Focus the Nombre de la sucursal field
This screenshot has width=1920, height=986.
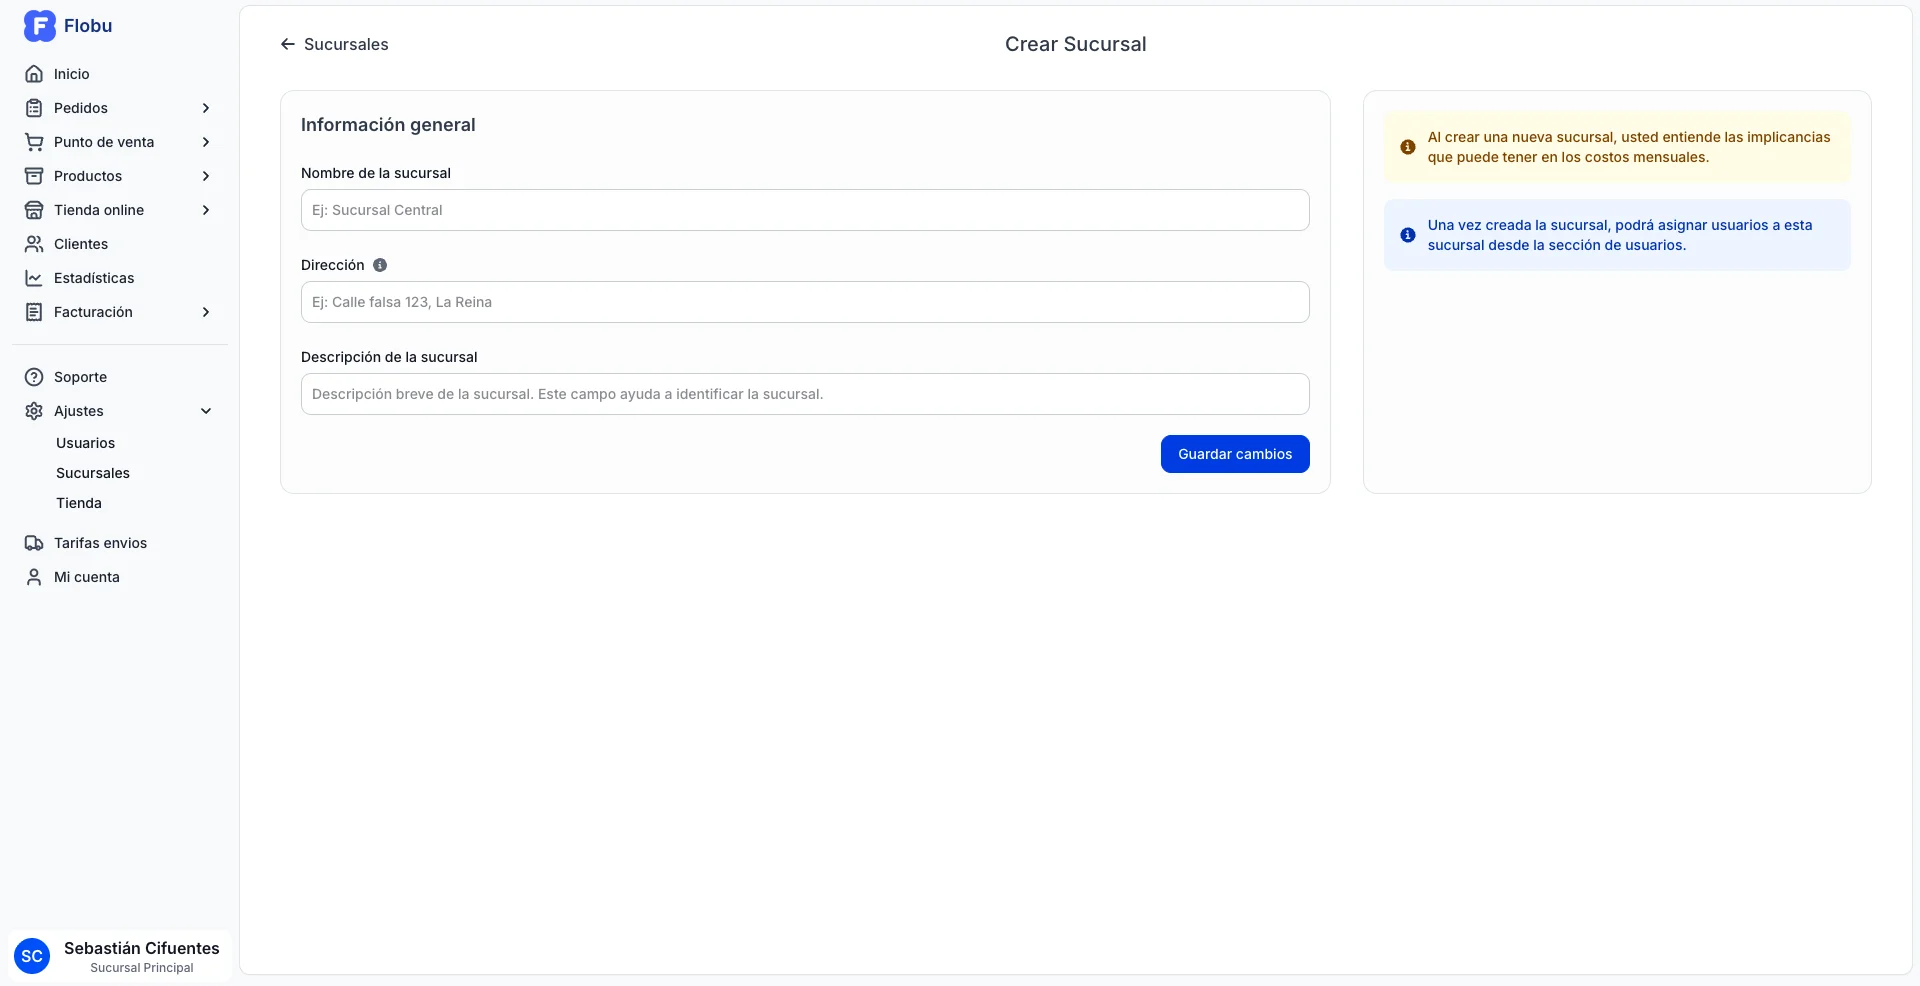pos(805,210)
